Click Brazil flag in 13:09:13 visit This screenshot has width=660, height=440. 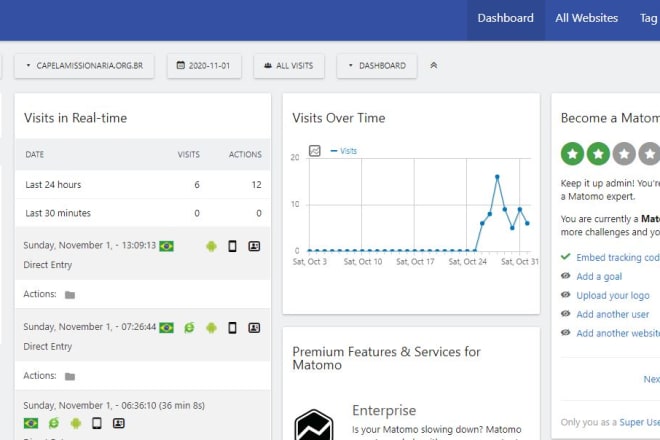pos(166,246)
